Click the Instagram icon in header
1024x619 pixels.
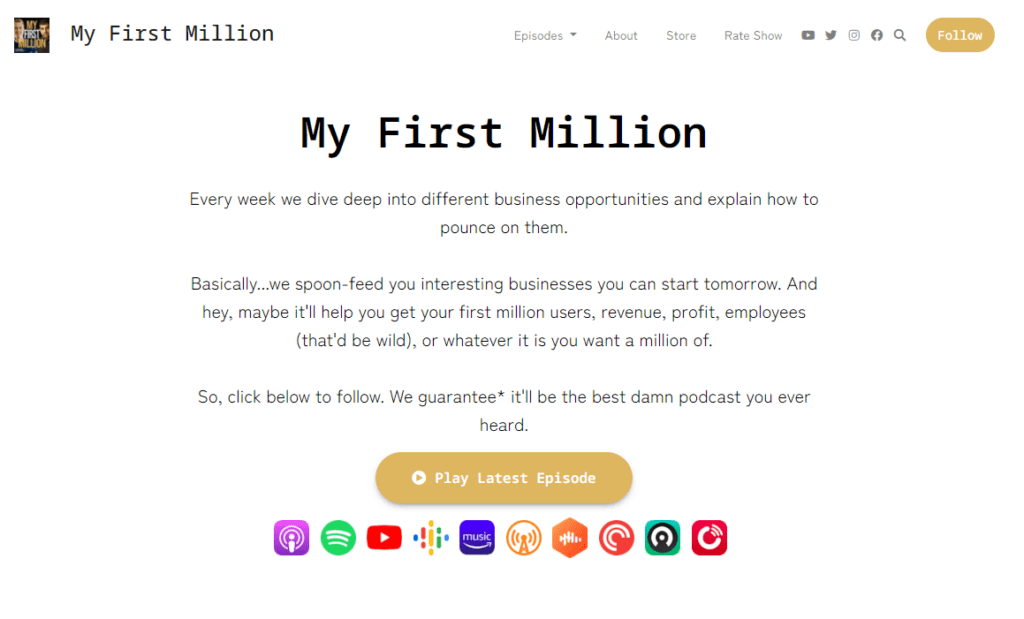pos(854,35)
